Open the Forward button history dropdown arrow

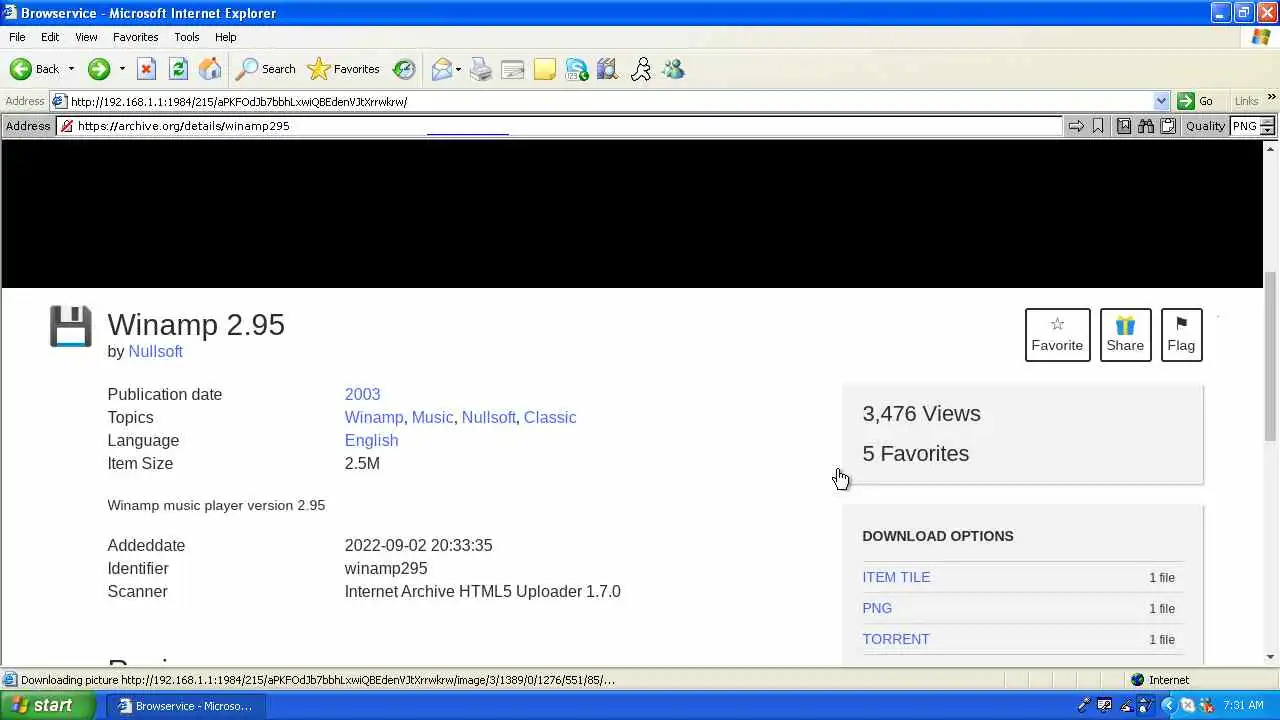tap(122, 69)
